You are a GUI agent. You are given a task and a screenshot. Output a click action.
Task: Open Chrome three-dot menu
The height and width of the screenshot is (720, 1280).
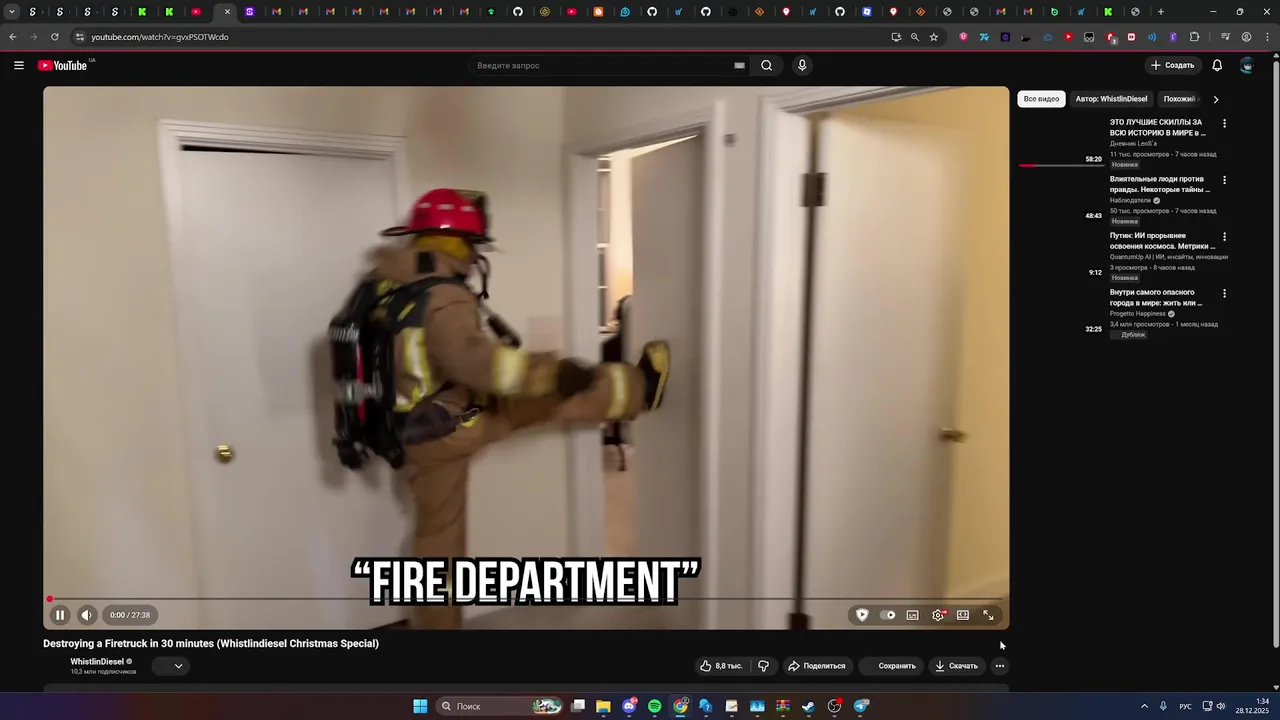point(1266,37)
